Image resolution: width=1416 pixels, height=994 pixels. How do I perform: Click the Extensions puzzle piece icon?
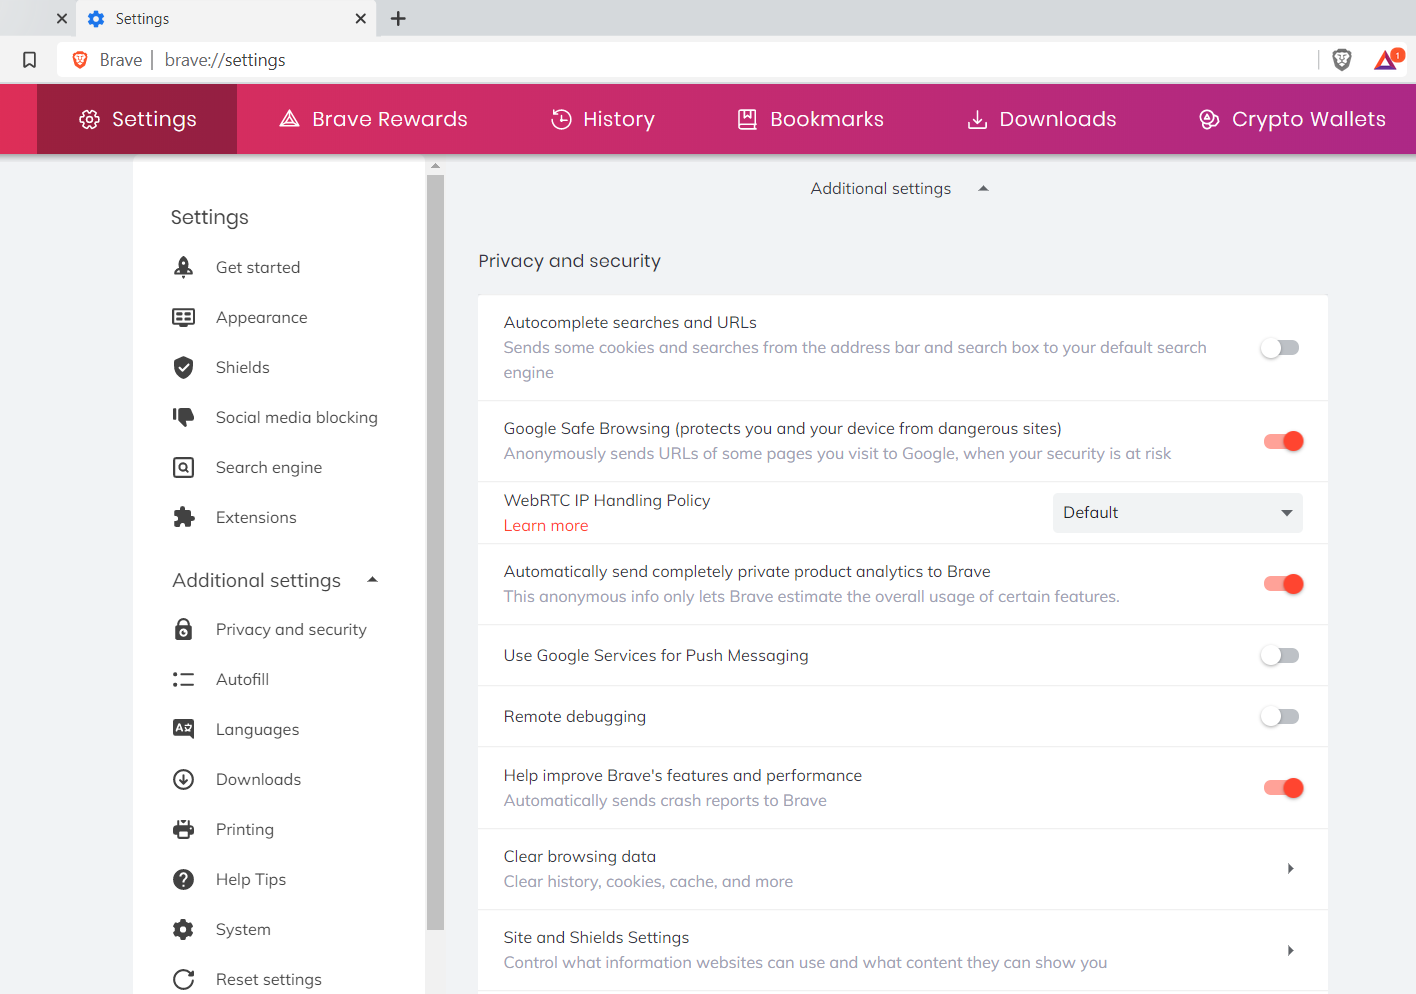184,517
